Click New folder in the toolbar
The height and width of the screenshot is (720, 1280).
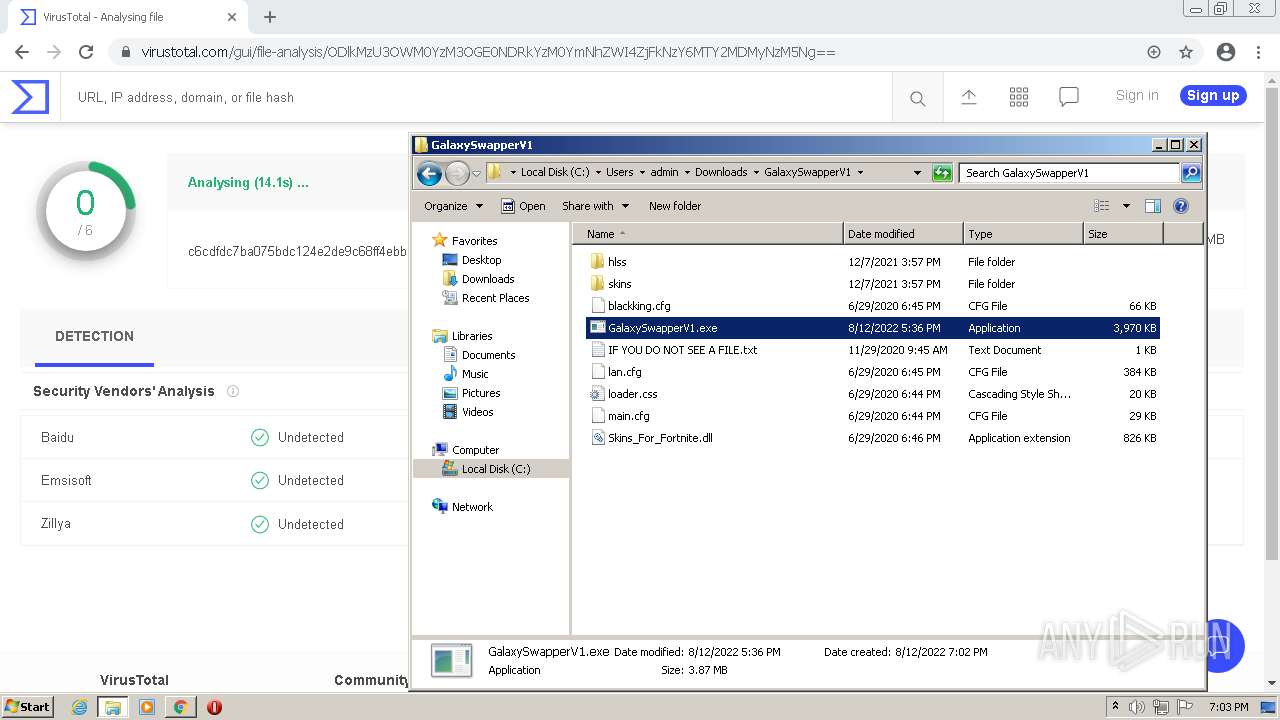pos(675,206)
